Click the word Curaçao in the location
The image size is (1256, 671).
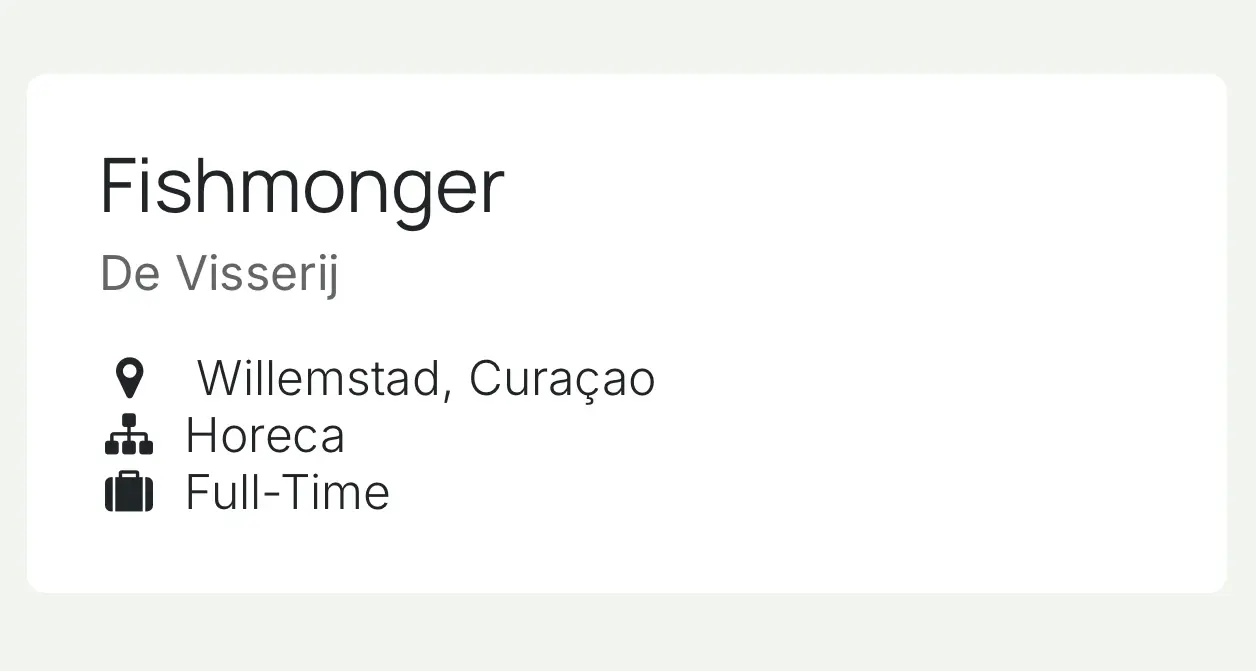click(x=562, y=380)
